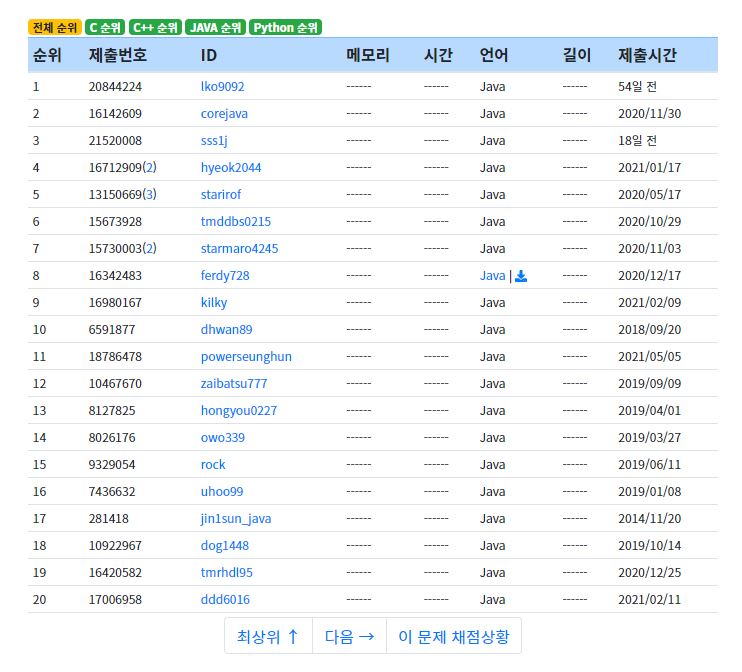This screenshot has height=672, width=742.
Task: Open user profile sss1j
Action: 214,141
